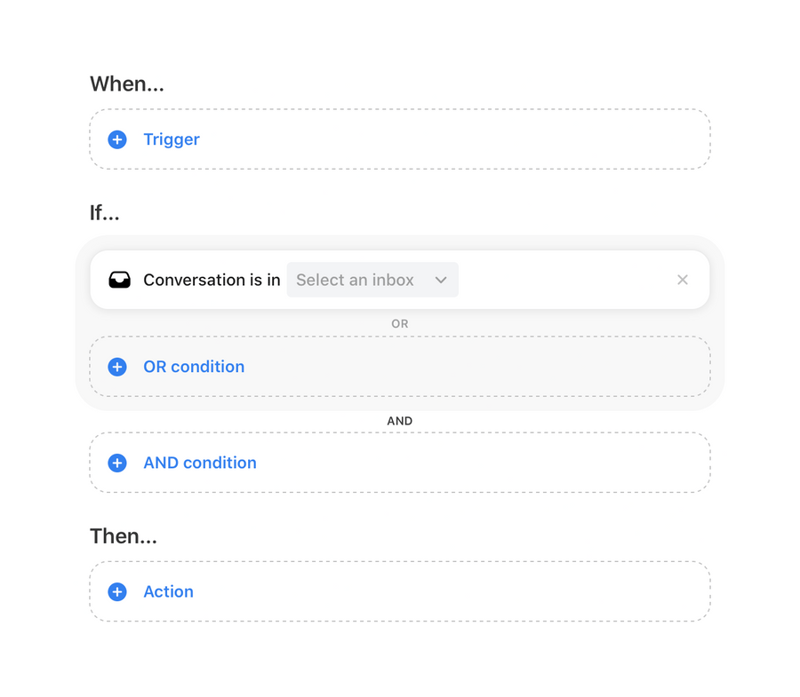Click the Then... section heading
This screenshot has height=697, width=800.
[x=122, y=536]
